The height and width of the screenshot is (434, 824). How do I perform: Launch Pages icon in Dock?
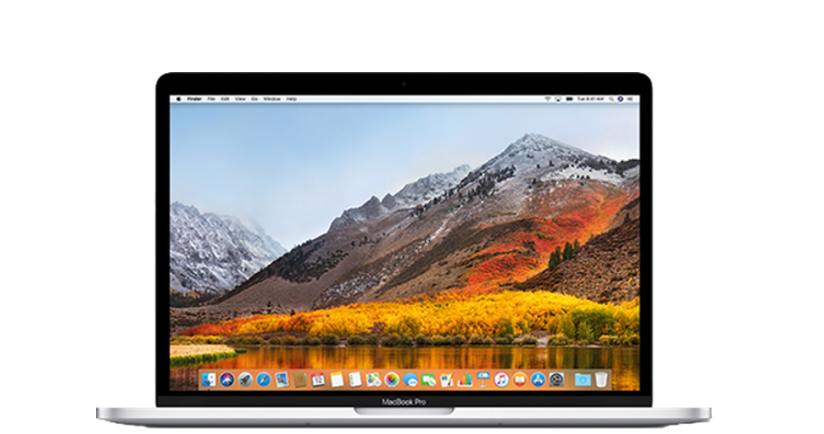click(447, 379)
